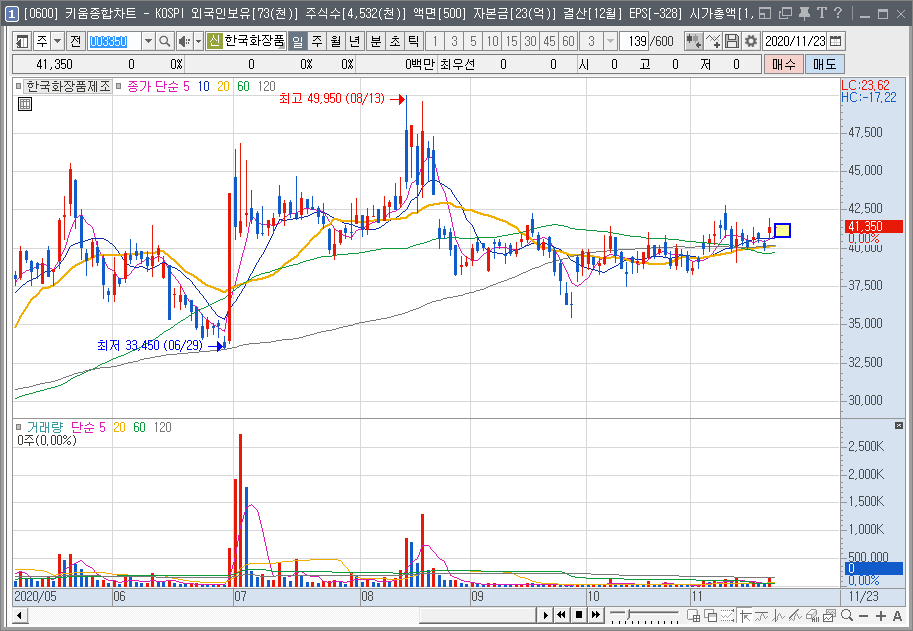The image size is (913, 631).
Task: Click the 거래량 volume legend label
Action: pos(45,427)
